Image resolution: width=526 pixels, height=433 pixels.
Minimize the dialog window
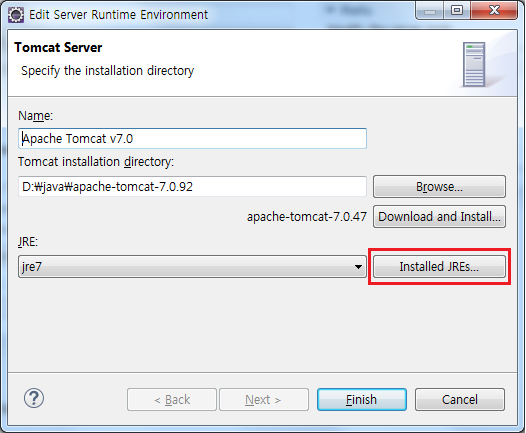(430, 10)
